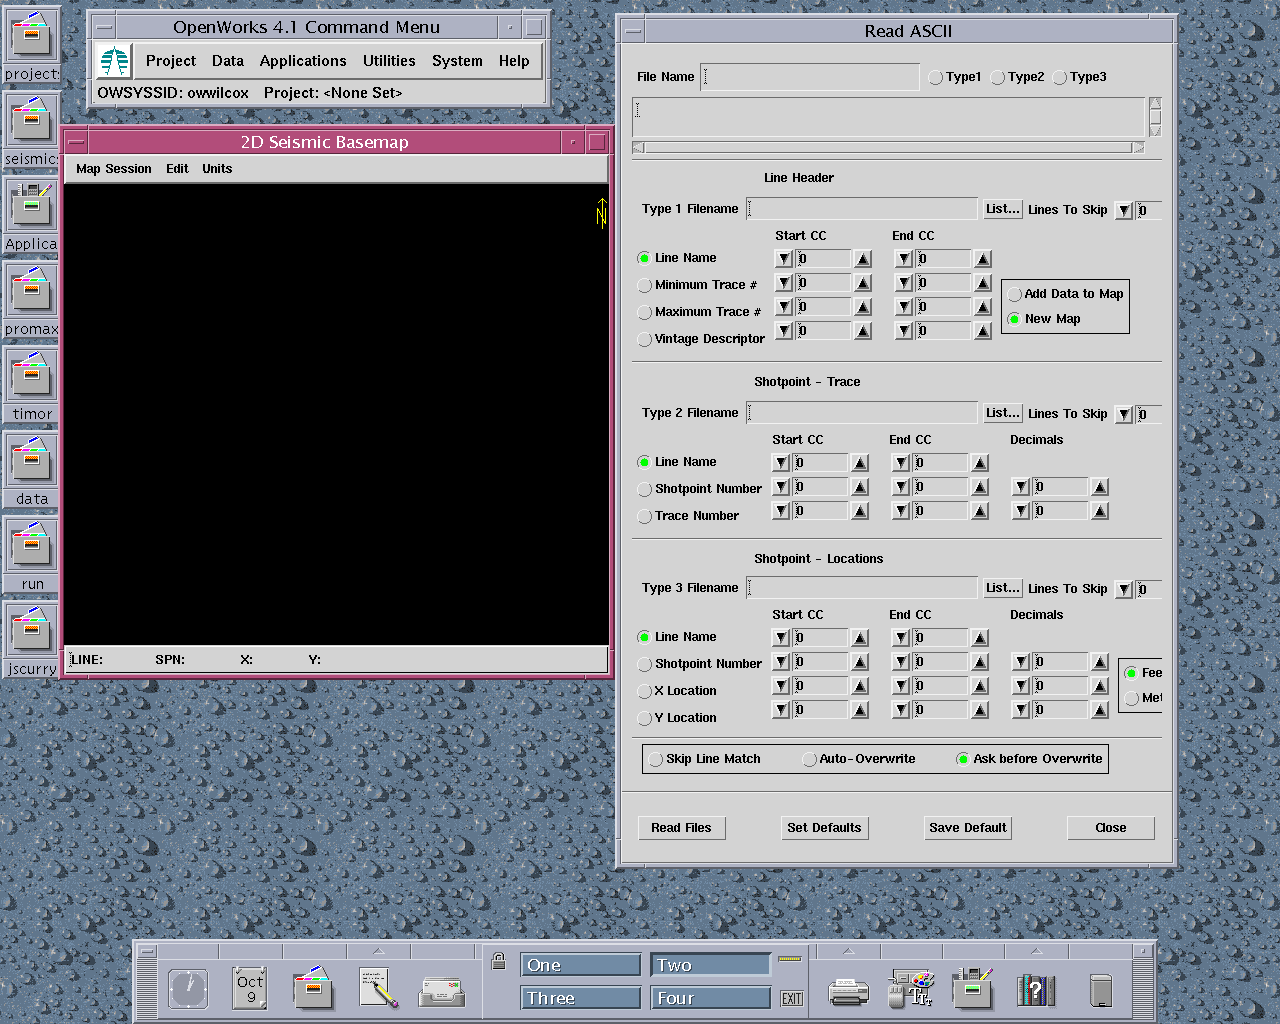Switch to workspace One
The width and height of the screenshot is (1280, 1024).
tap(580, 965)
